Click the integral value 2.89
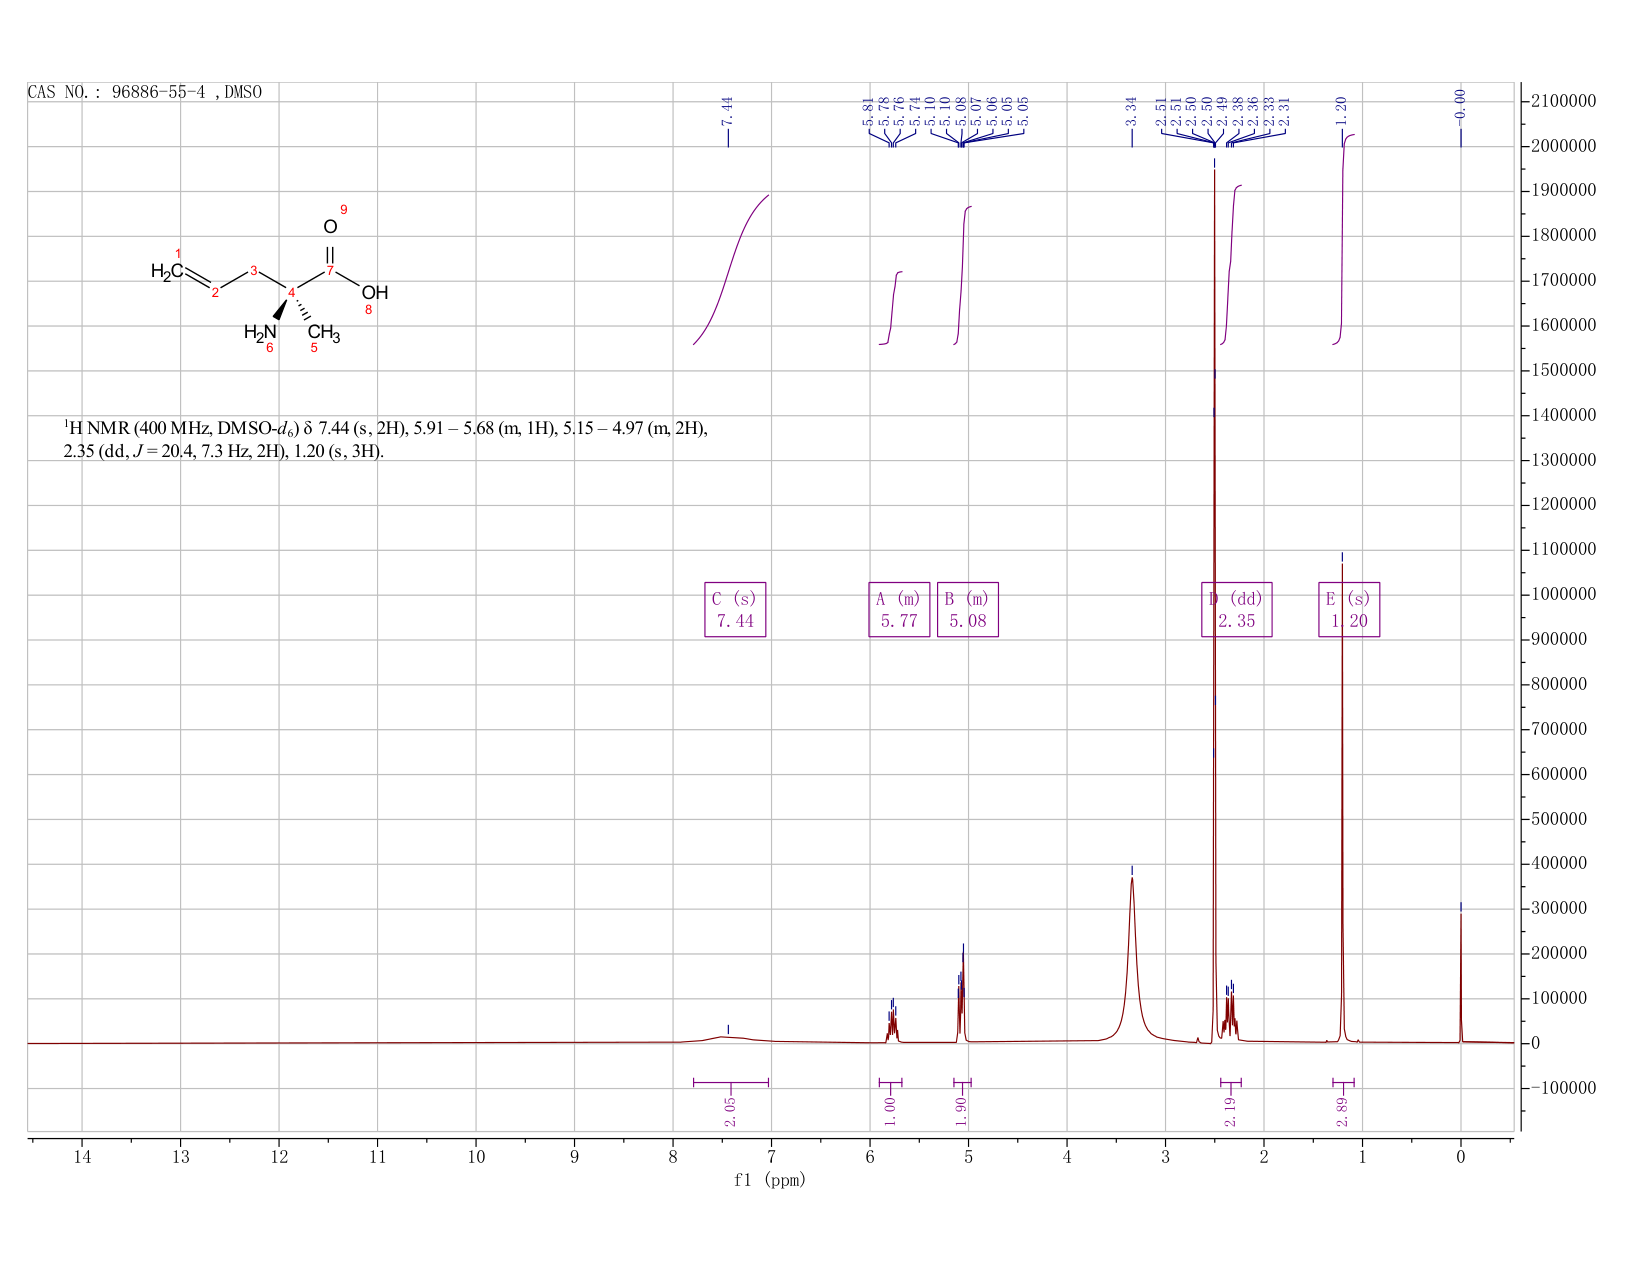 pyautogui.click(x=1343, y=1111)
